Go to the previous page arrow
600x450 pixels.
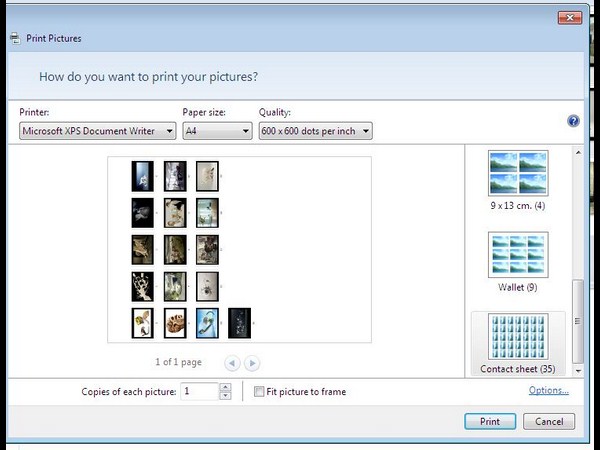[232, 363]
